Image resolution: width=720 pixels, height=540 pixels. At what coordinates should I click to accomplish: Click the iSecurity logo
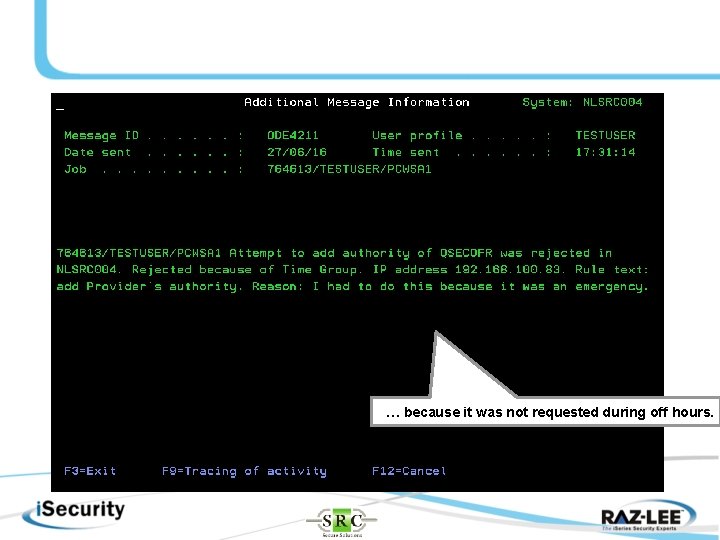74,512
